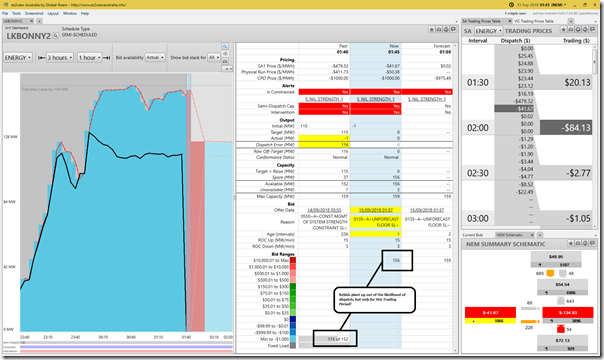Open the Tools menu

coord(16,13)
